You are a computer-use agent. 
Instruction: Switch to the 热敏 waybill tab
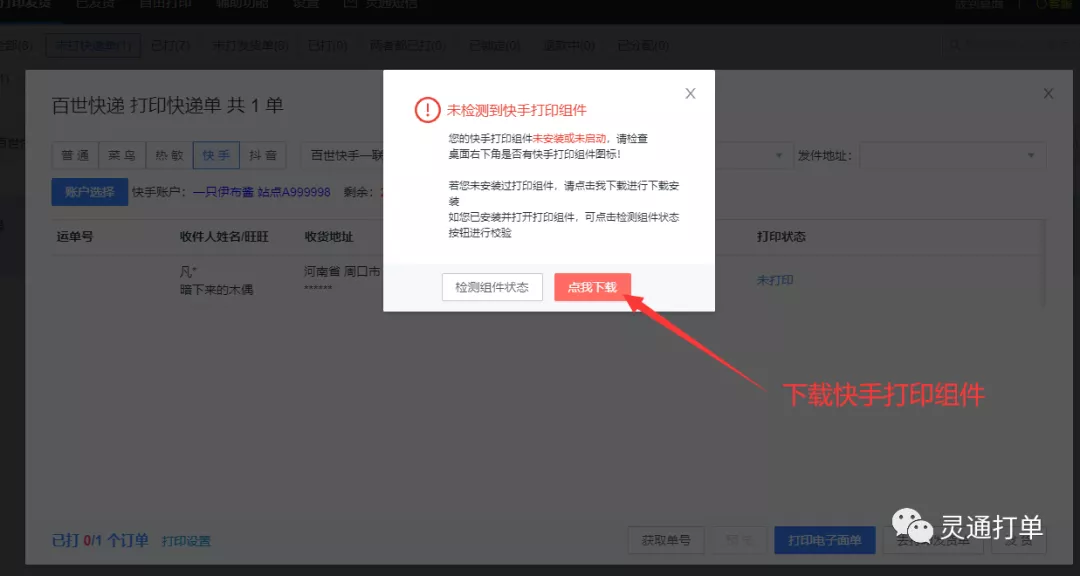point(169,156)
